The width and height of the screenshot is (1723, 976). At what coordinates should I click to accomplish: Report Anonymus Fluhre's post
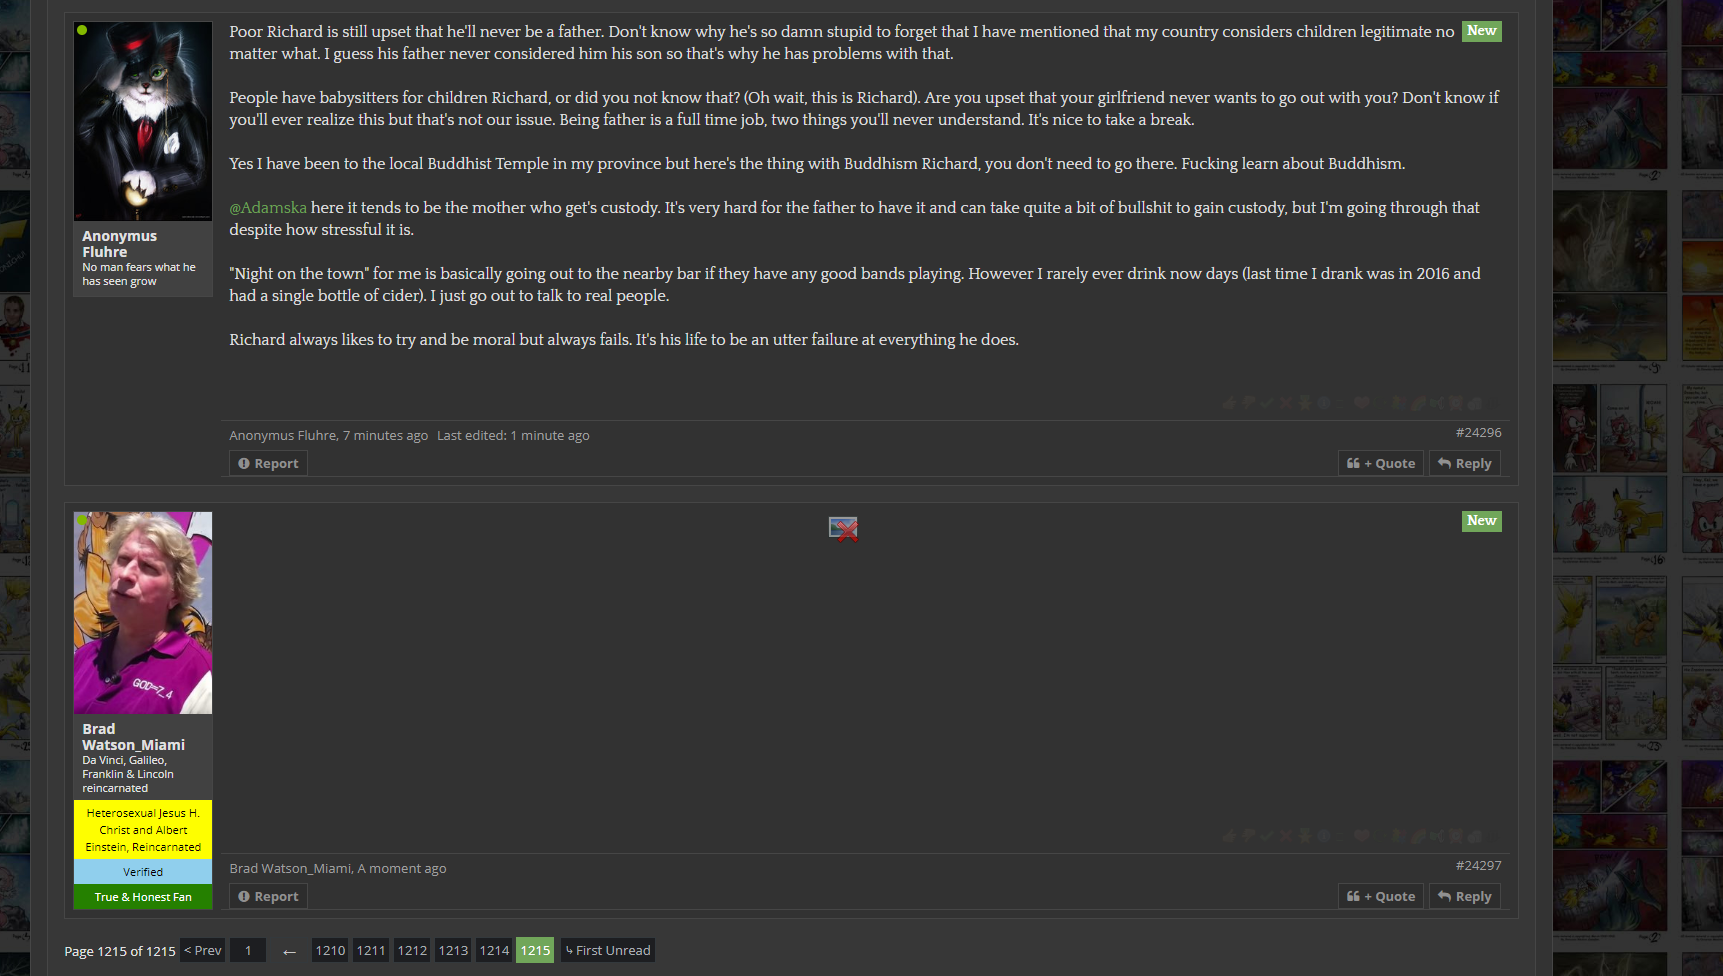269,463
